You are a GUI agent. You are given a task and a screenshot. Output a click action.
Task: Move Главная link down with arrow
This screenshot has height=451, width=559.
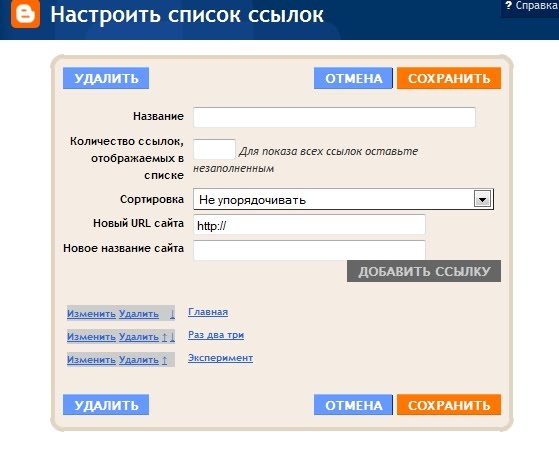point(172,314)
